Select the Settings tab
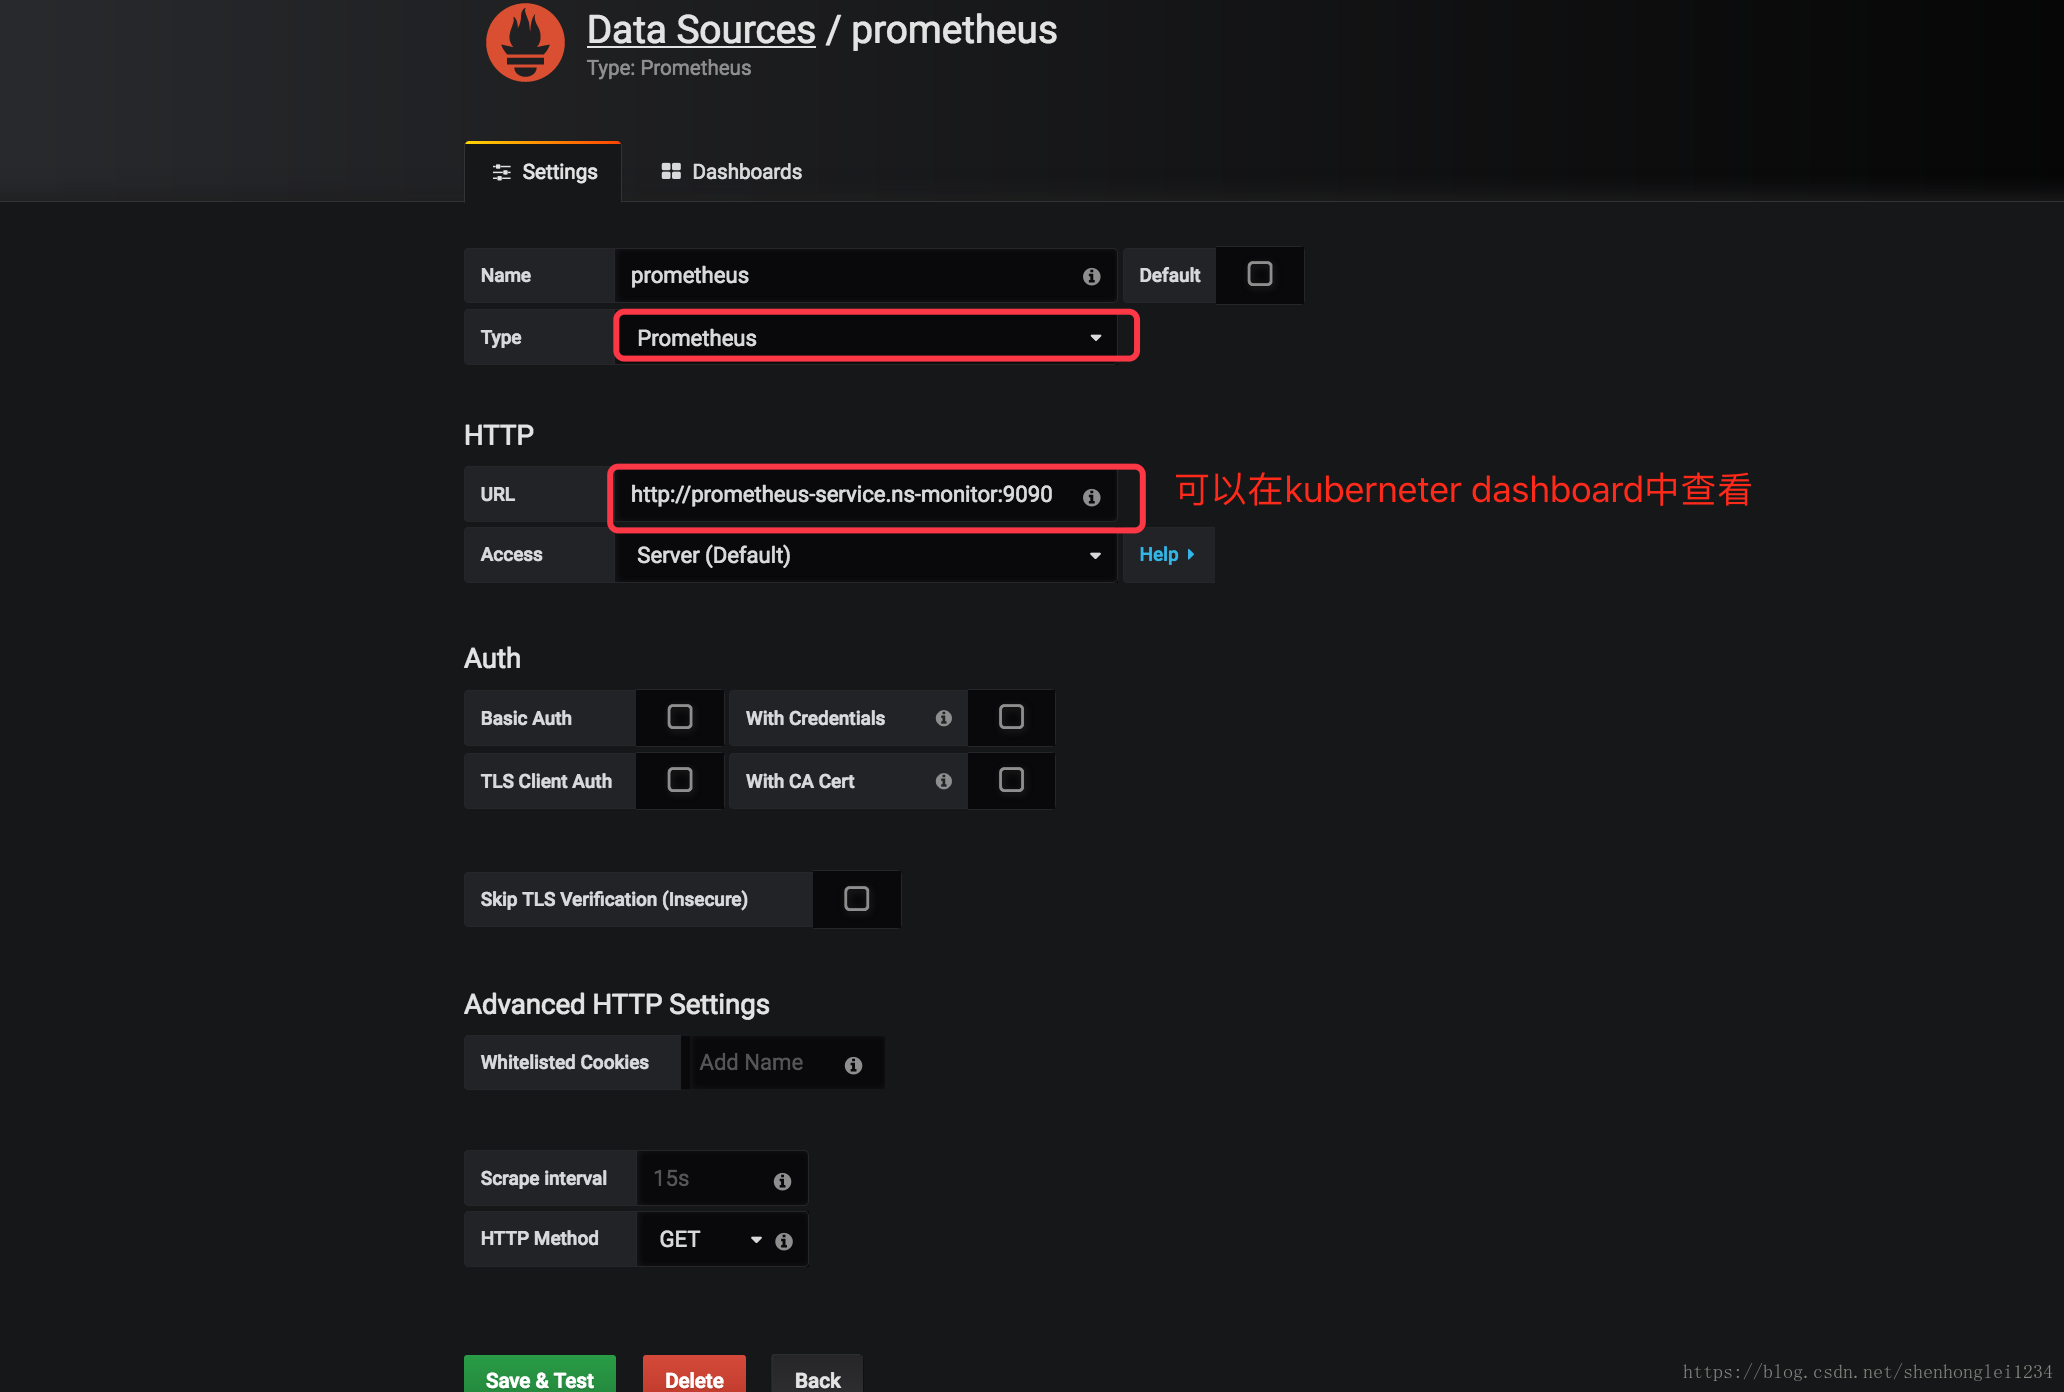 click(544, 172)
